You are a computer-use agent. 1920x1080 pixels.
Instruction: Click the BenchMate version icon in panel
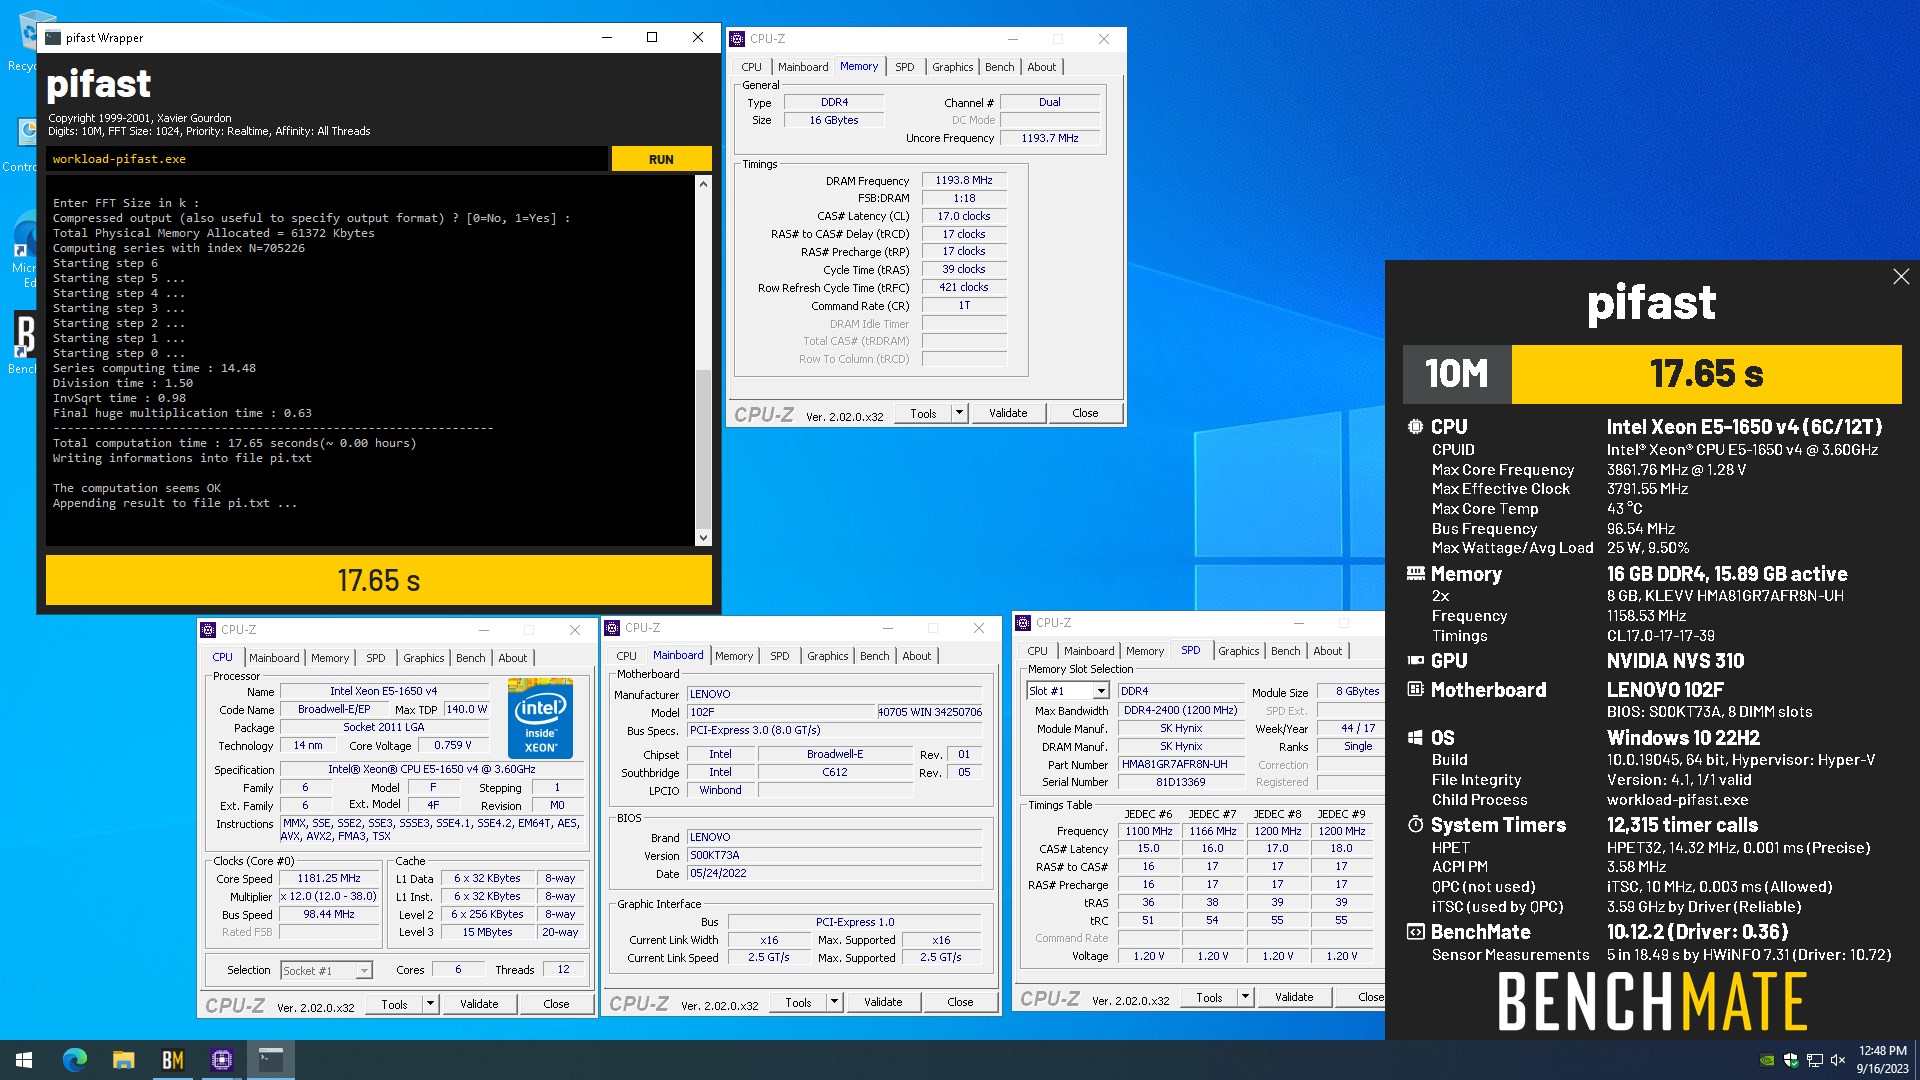pyautogui.click(x=1415, y=932)
